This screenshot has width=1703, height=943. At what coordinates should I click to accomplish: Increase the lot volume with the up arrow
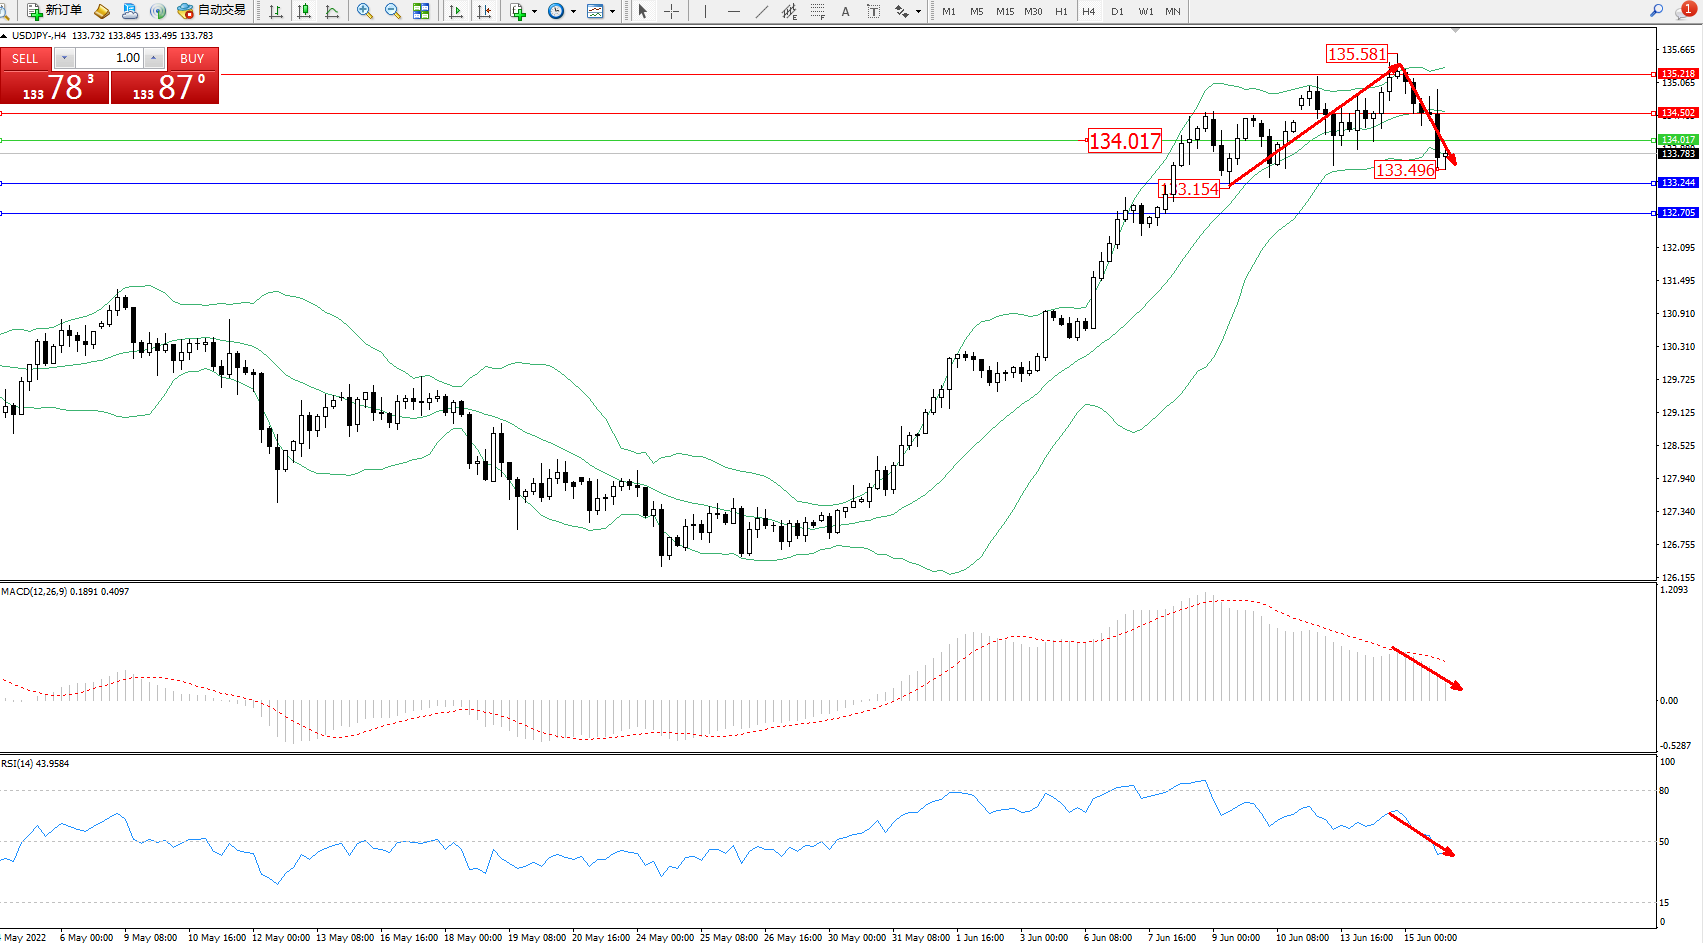(153, 58)
